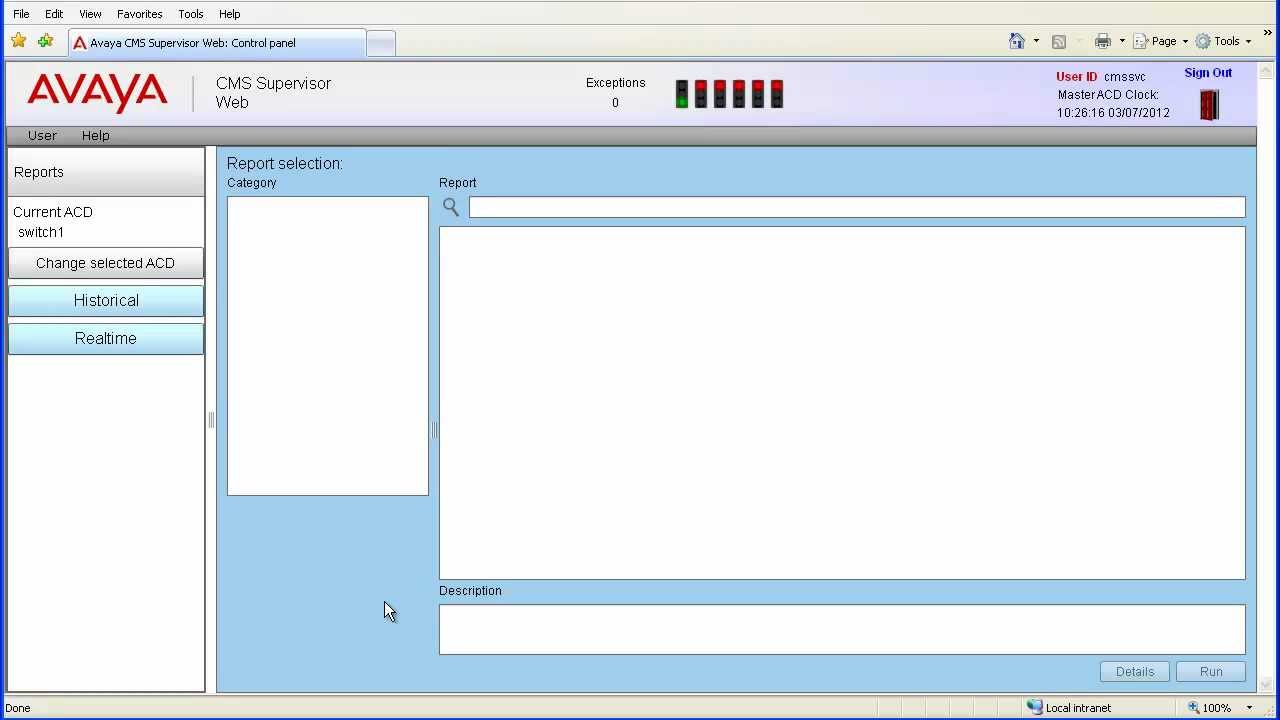Viewport: 1280px width, 720px height.
Task: Select the Historical reports button
Action: tap(106, 301)
